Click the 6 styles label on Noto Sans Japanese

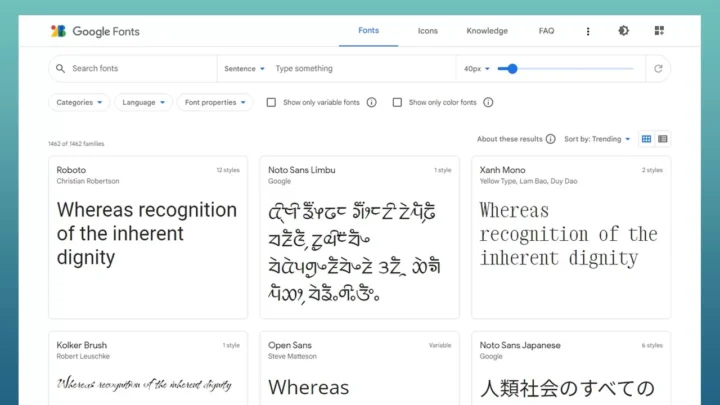pyautogui.click(x=652, y=345)
